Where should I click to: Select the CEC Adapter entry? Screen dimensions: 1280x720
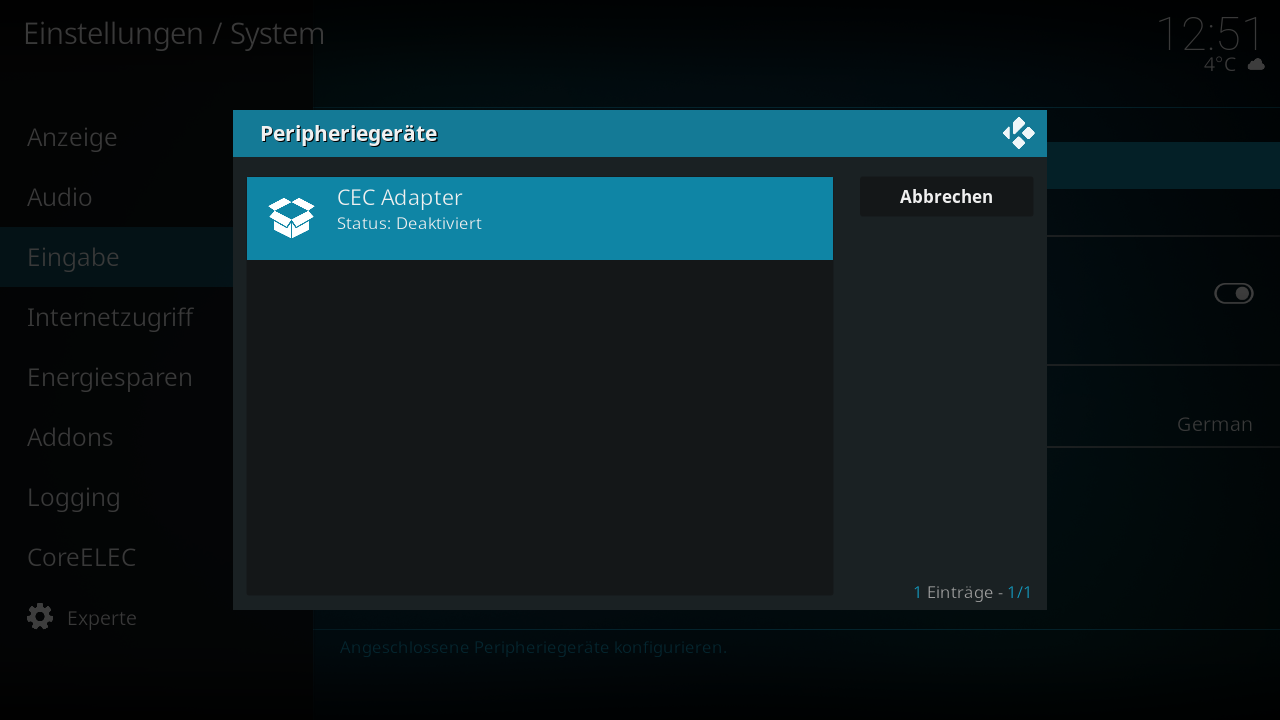[540, 218]
